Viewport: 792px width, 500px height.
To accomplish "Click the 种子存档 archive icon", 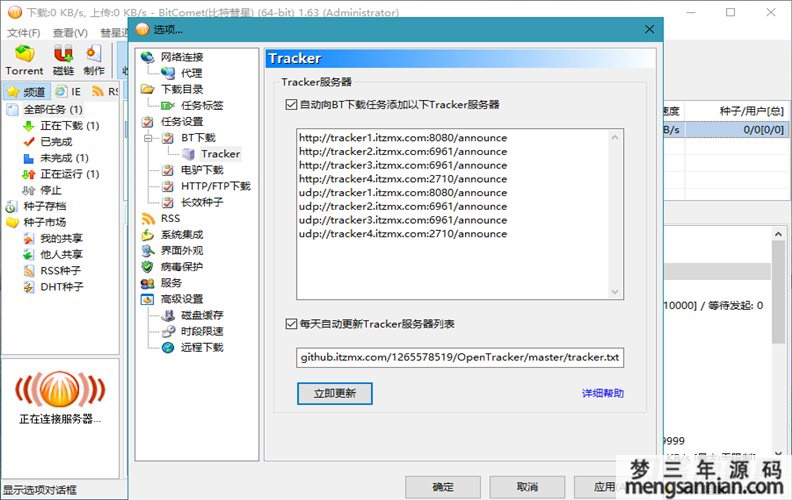I will click(12, 207).
